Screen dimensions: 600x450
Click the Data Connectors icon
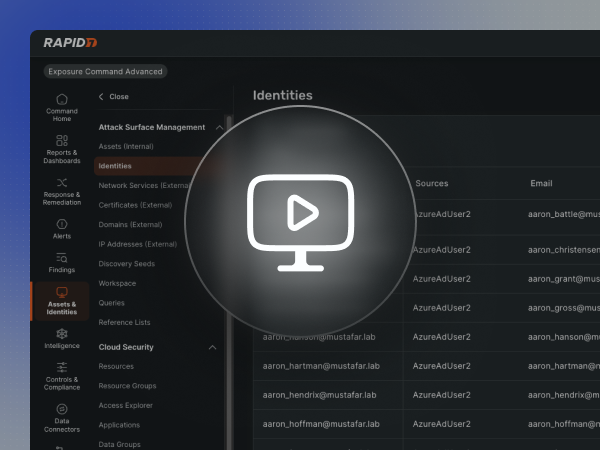[x=62, y=409]
